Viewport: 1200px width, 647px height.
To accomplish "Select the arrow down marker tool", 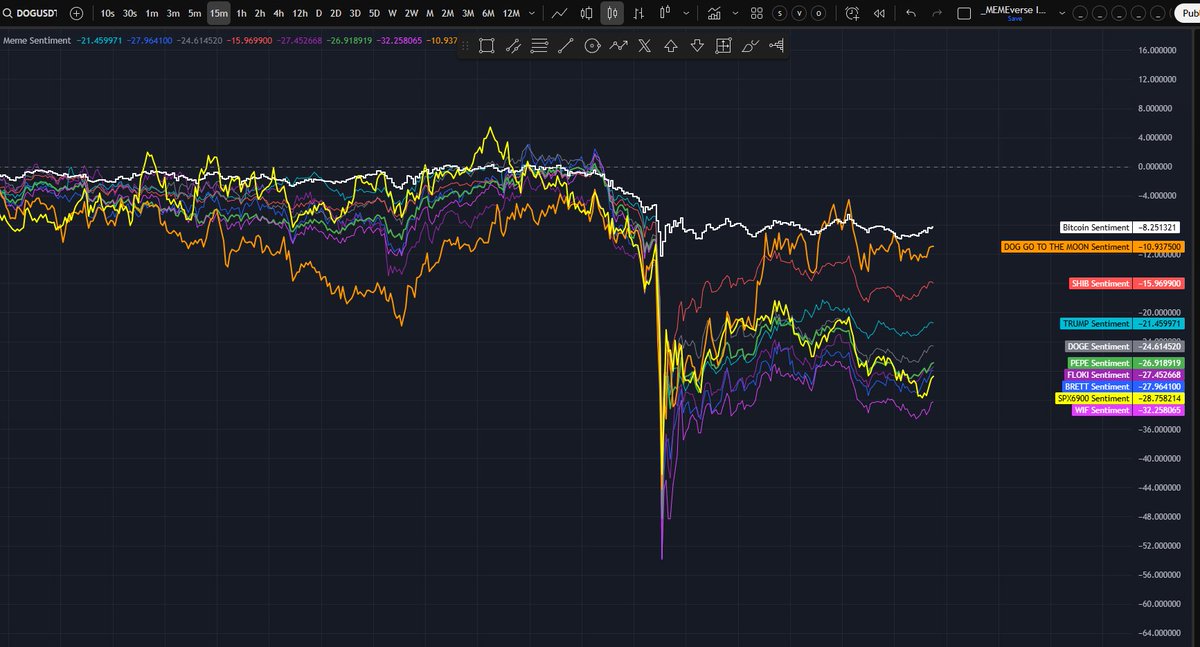I will tap(697, 46).
